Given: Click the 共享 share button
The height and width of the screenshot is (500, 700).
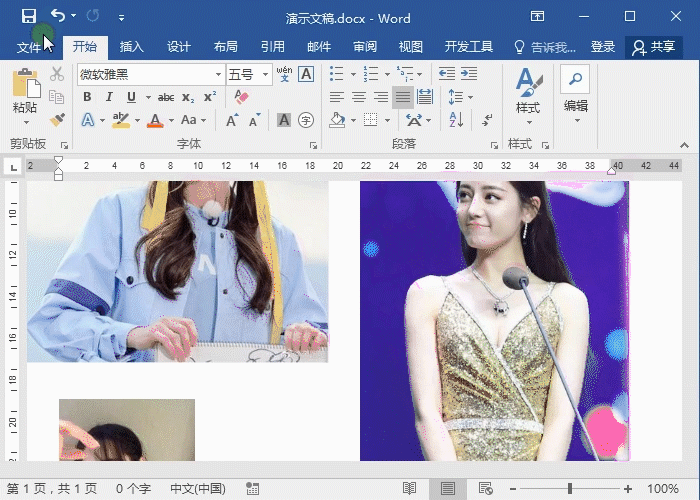Looking at the screenshot, I should 653,47.
